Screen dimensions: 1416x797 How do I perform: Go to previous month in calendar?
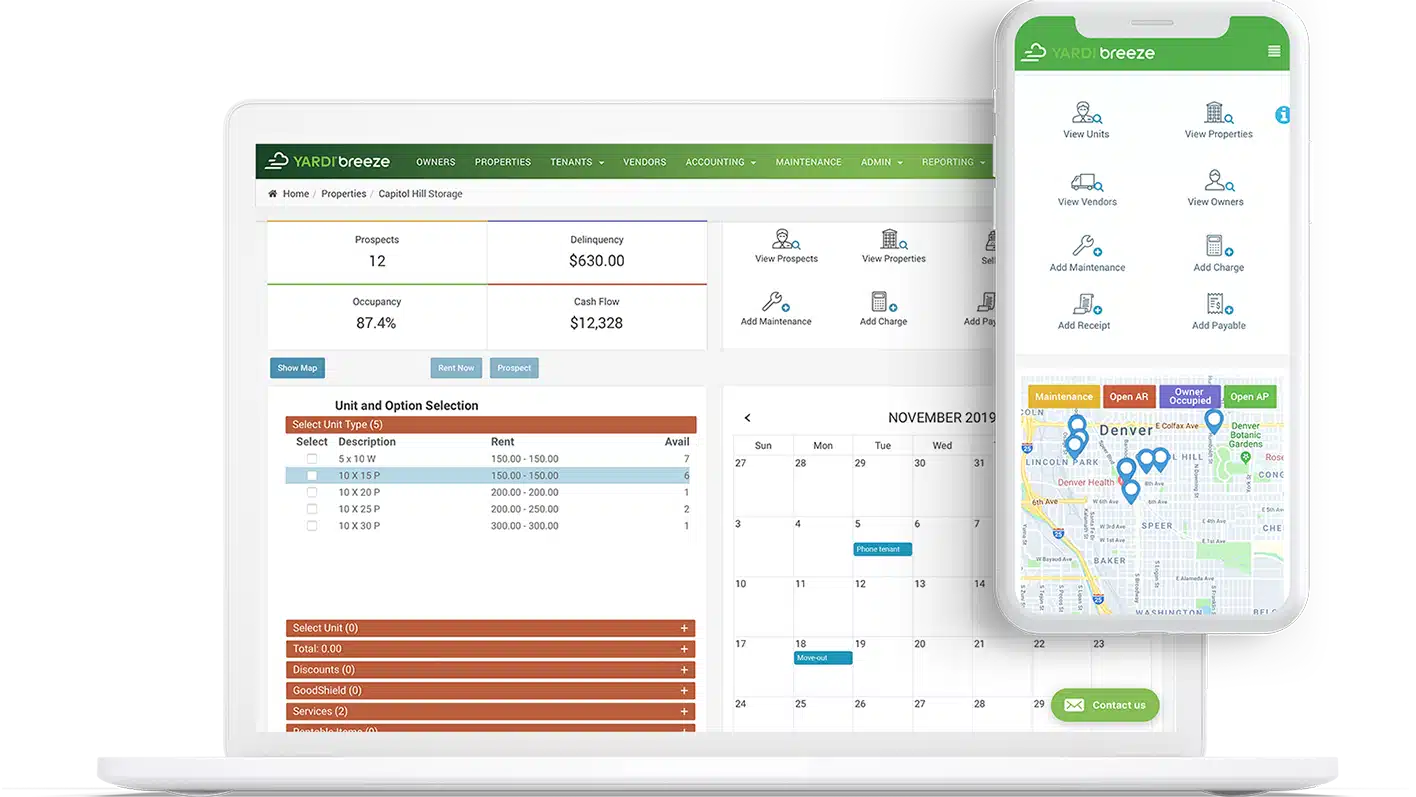tap(747, 418)
